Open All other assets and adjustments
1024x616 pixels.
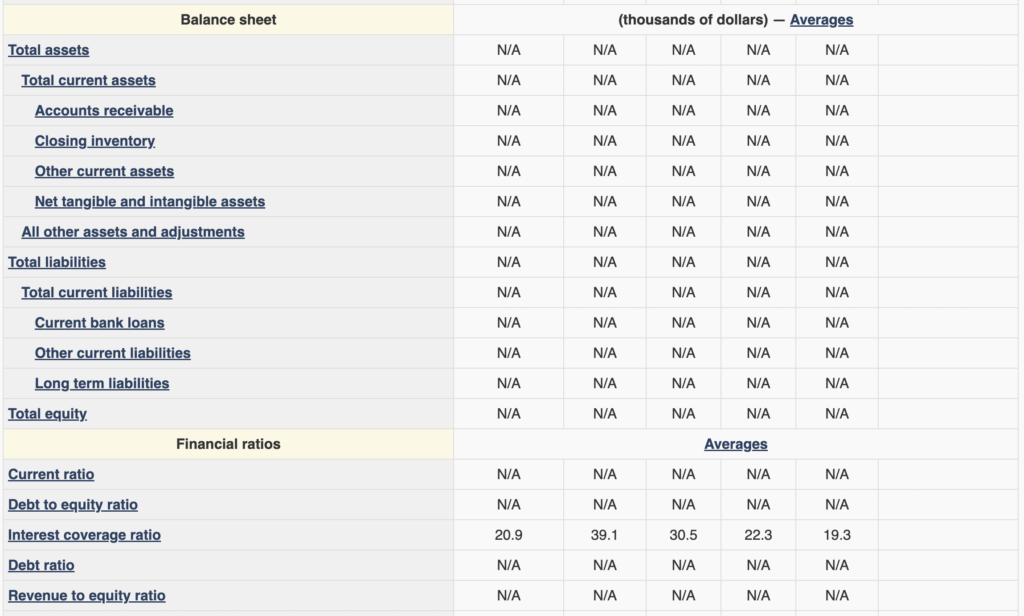tap(133, 232)
